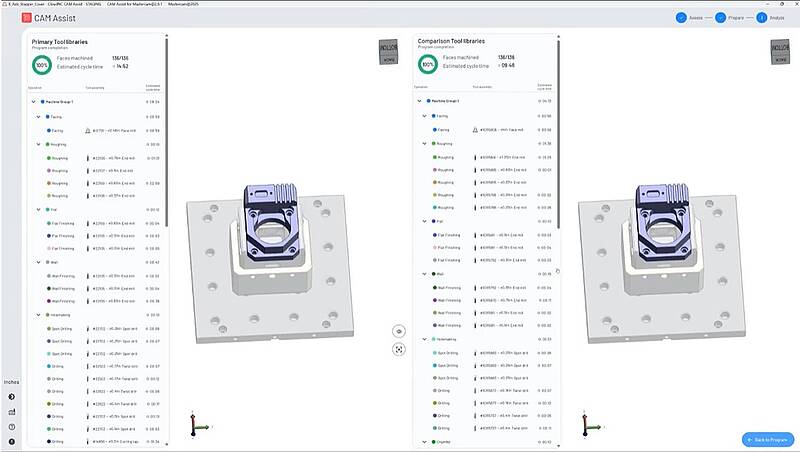Toggle the eye visibility button between viewports
800x452 pixels.
399,330
